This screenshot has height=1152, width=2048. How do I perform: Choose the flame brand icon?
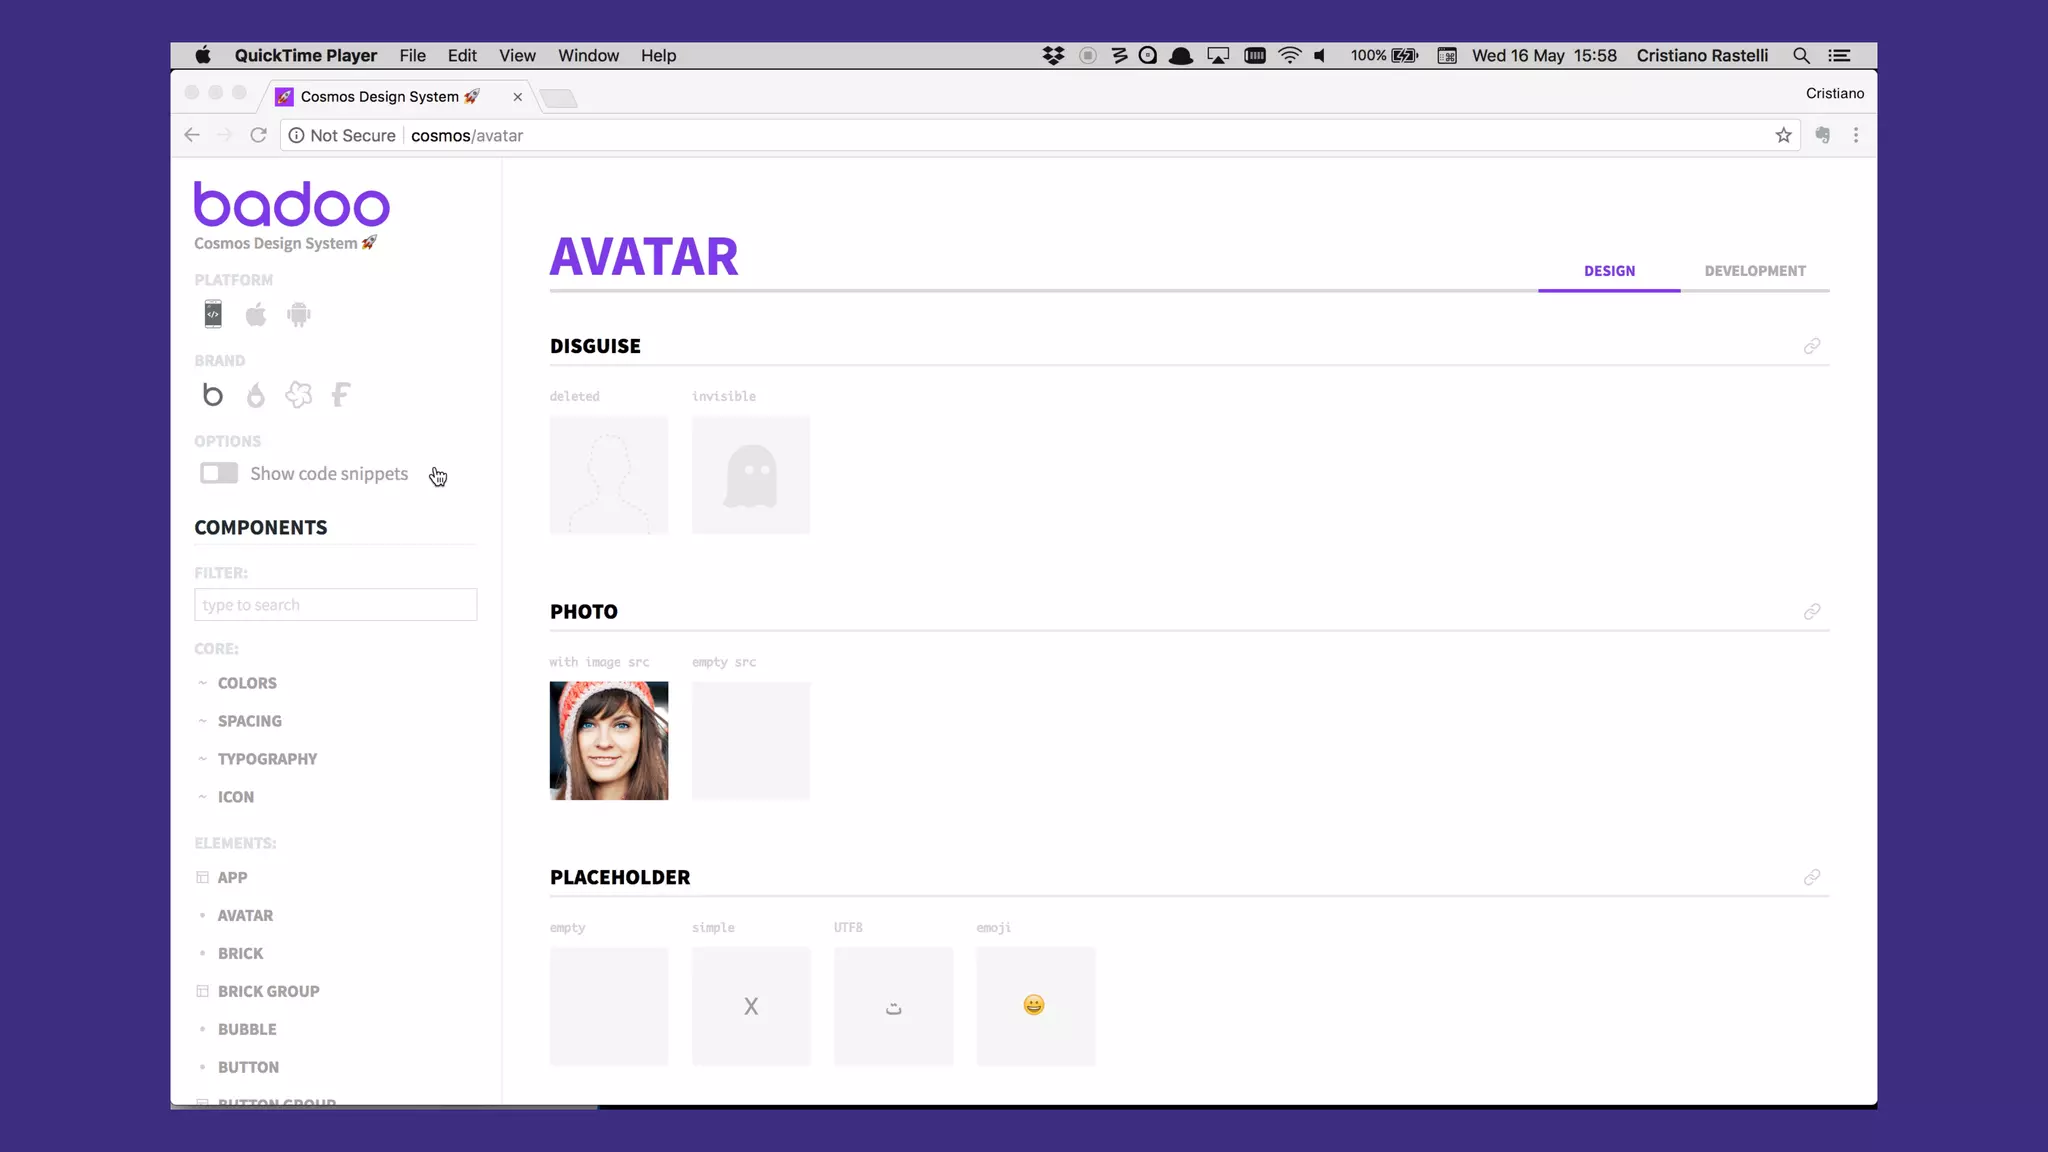[256, 395]
